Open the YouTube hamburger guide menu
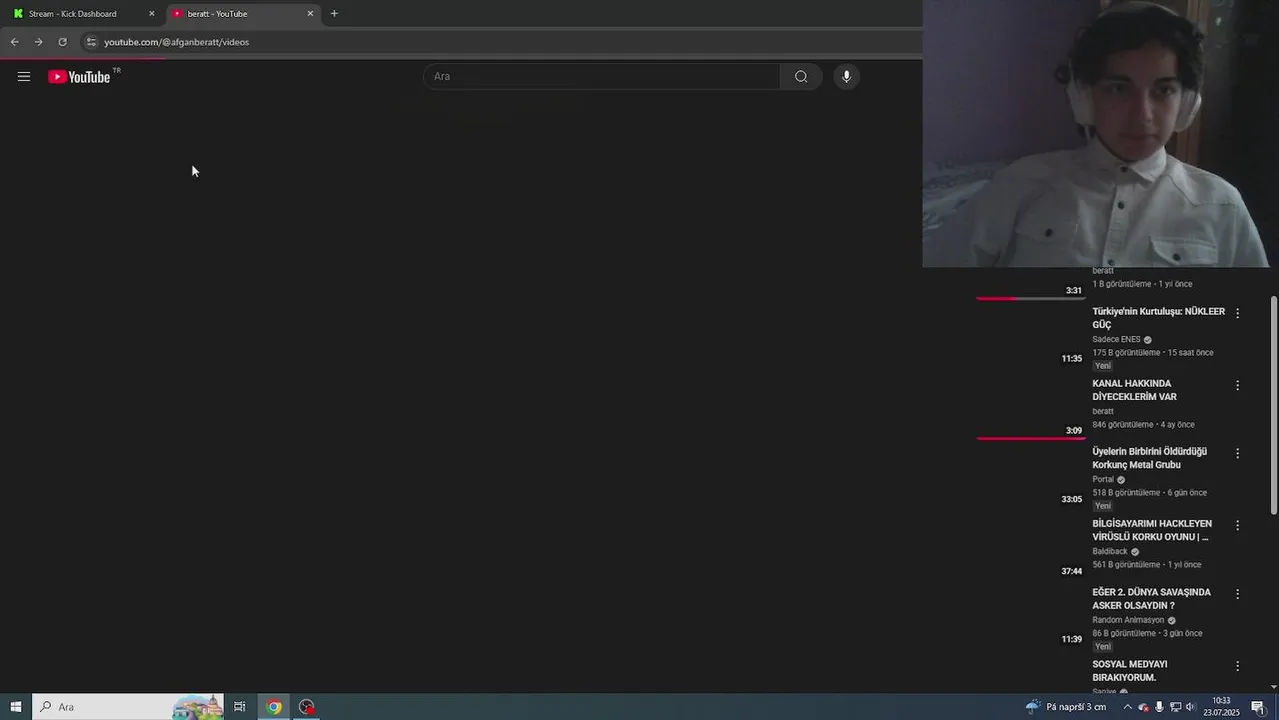This screenshot has width=1279, height=720. click(x=24, y=77)
